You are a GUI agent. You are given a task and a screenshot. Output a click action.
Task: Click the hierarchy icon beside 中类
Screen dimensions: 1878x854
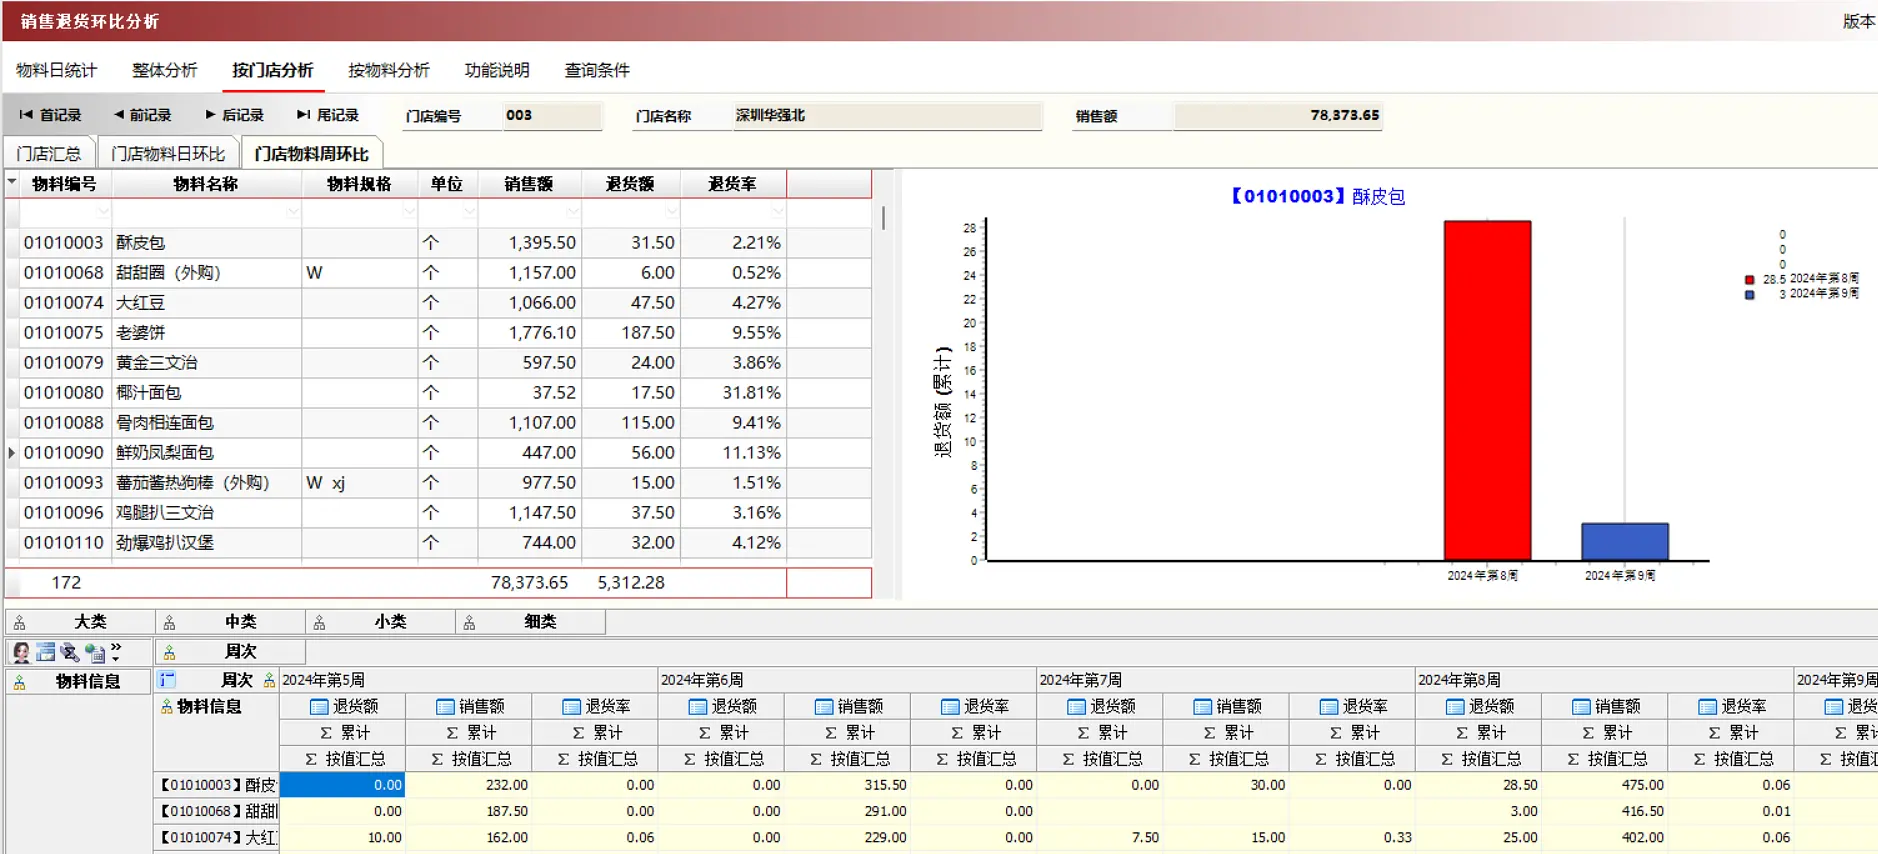pos(170,623)
